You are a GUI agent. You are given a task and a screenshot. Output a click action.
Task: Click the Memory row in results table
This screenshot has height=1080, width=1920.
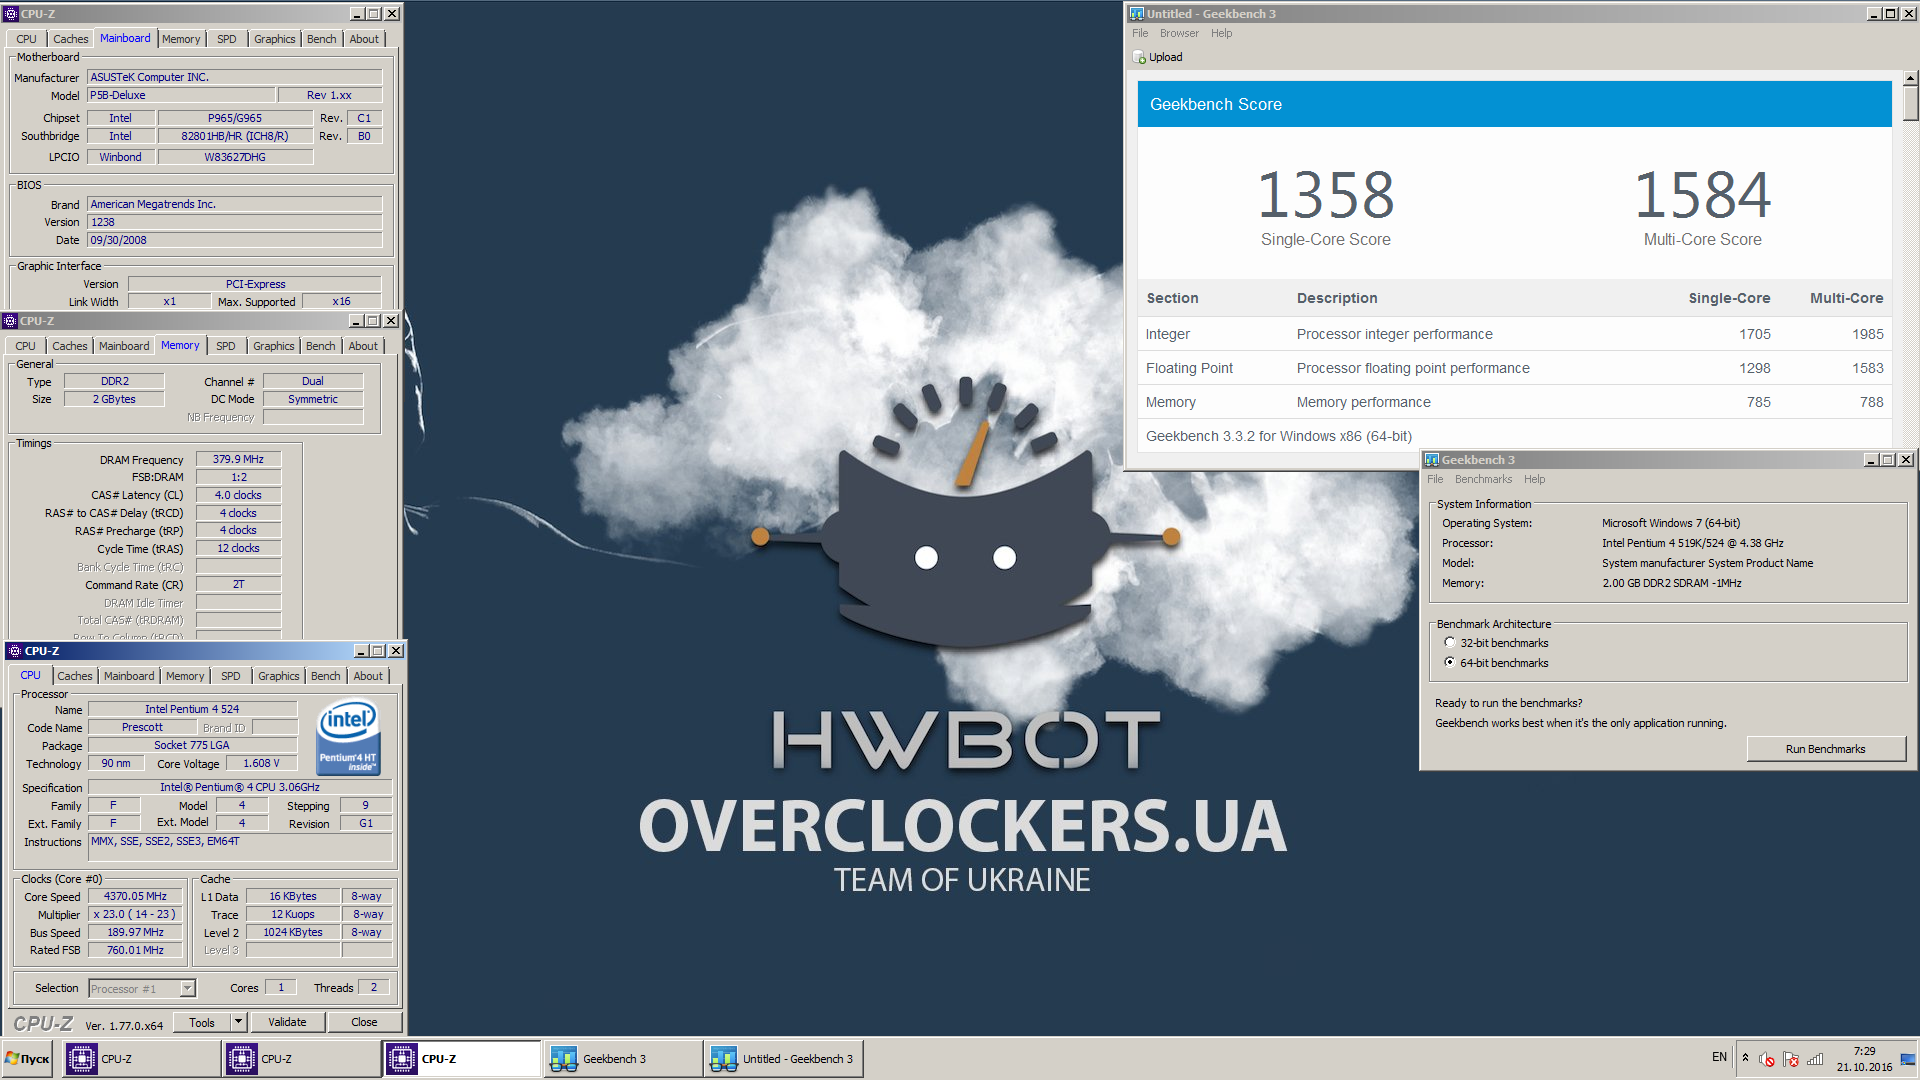point(1514,402)
